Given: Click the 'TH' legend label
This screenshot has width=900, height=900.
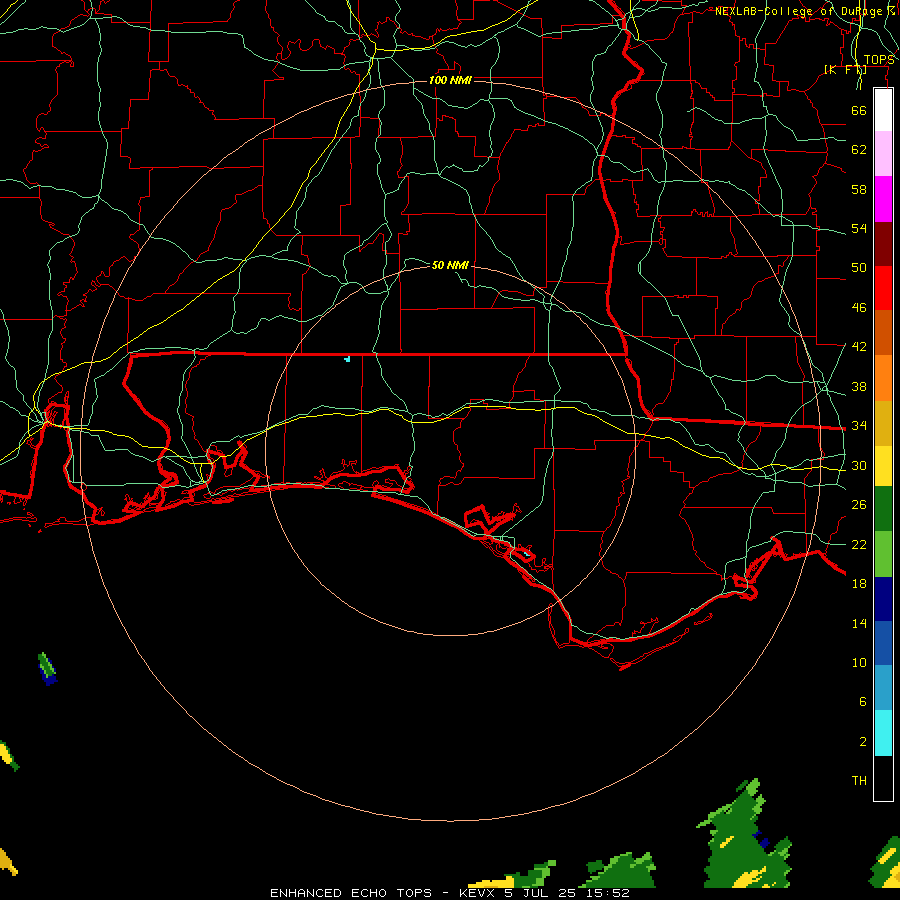Looking at the screenshot, I should click(859, 781).
